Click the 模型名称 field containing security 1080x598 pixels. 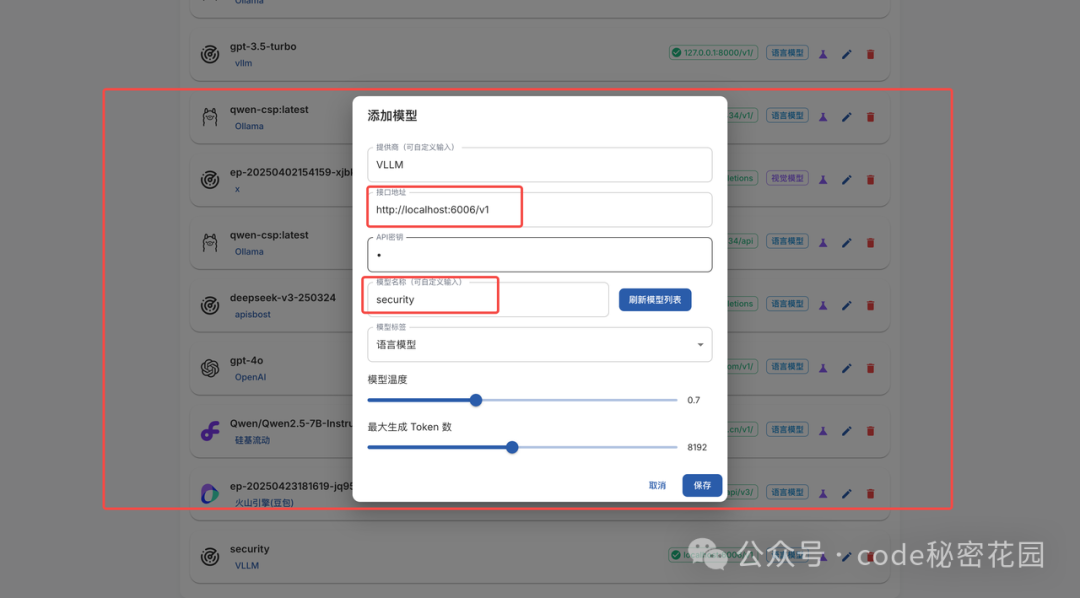[x=488, y=300]
